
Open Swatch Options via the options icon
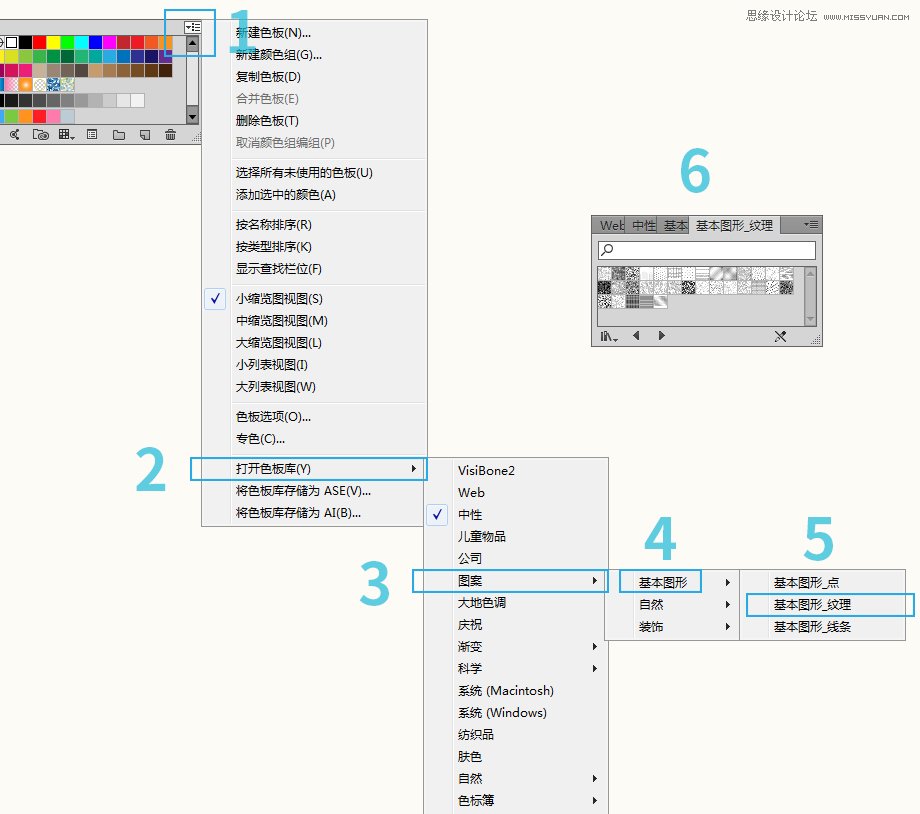[91, 134]
